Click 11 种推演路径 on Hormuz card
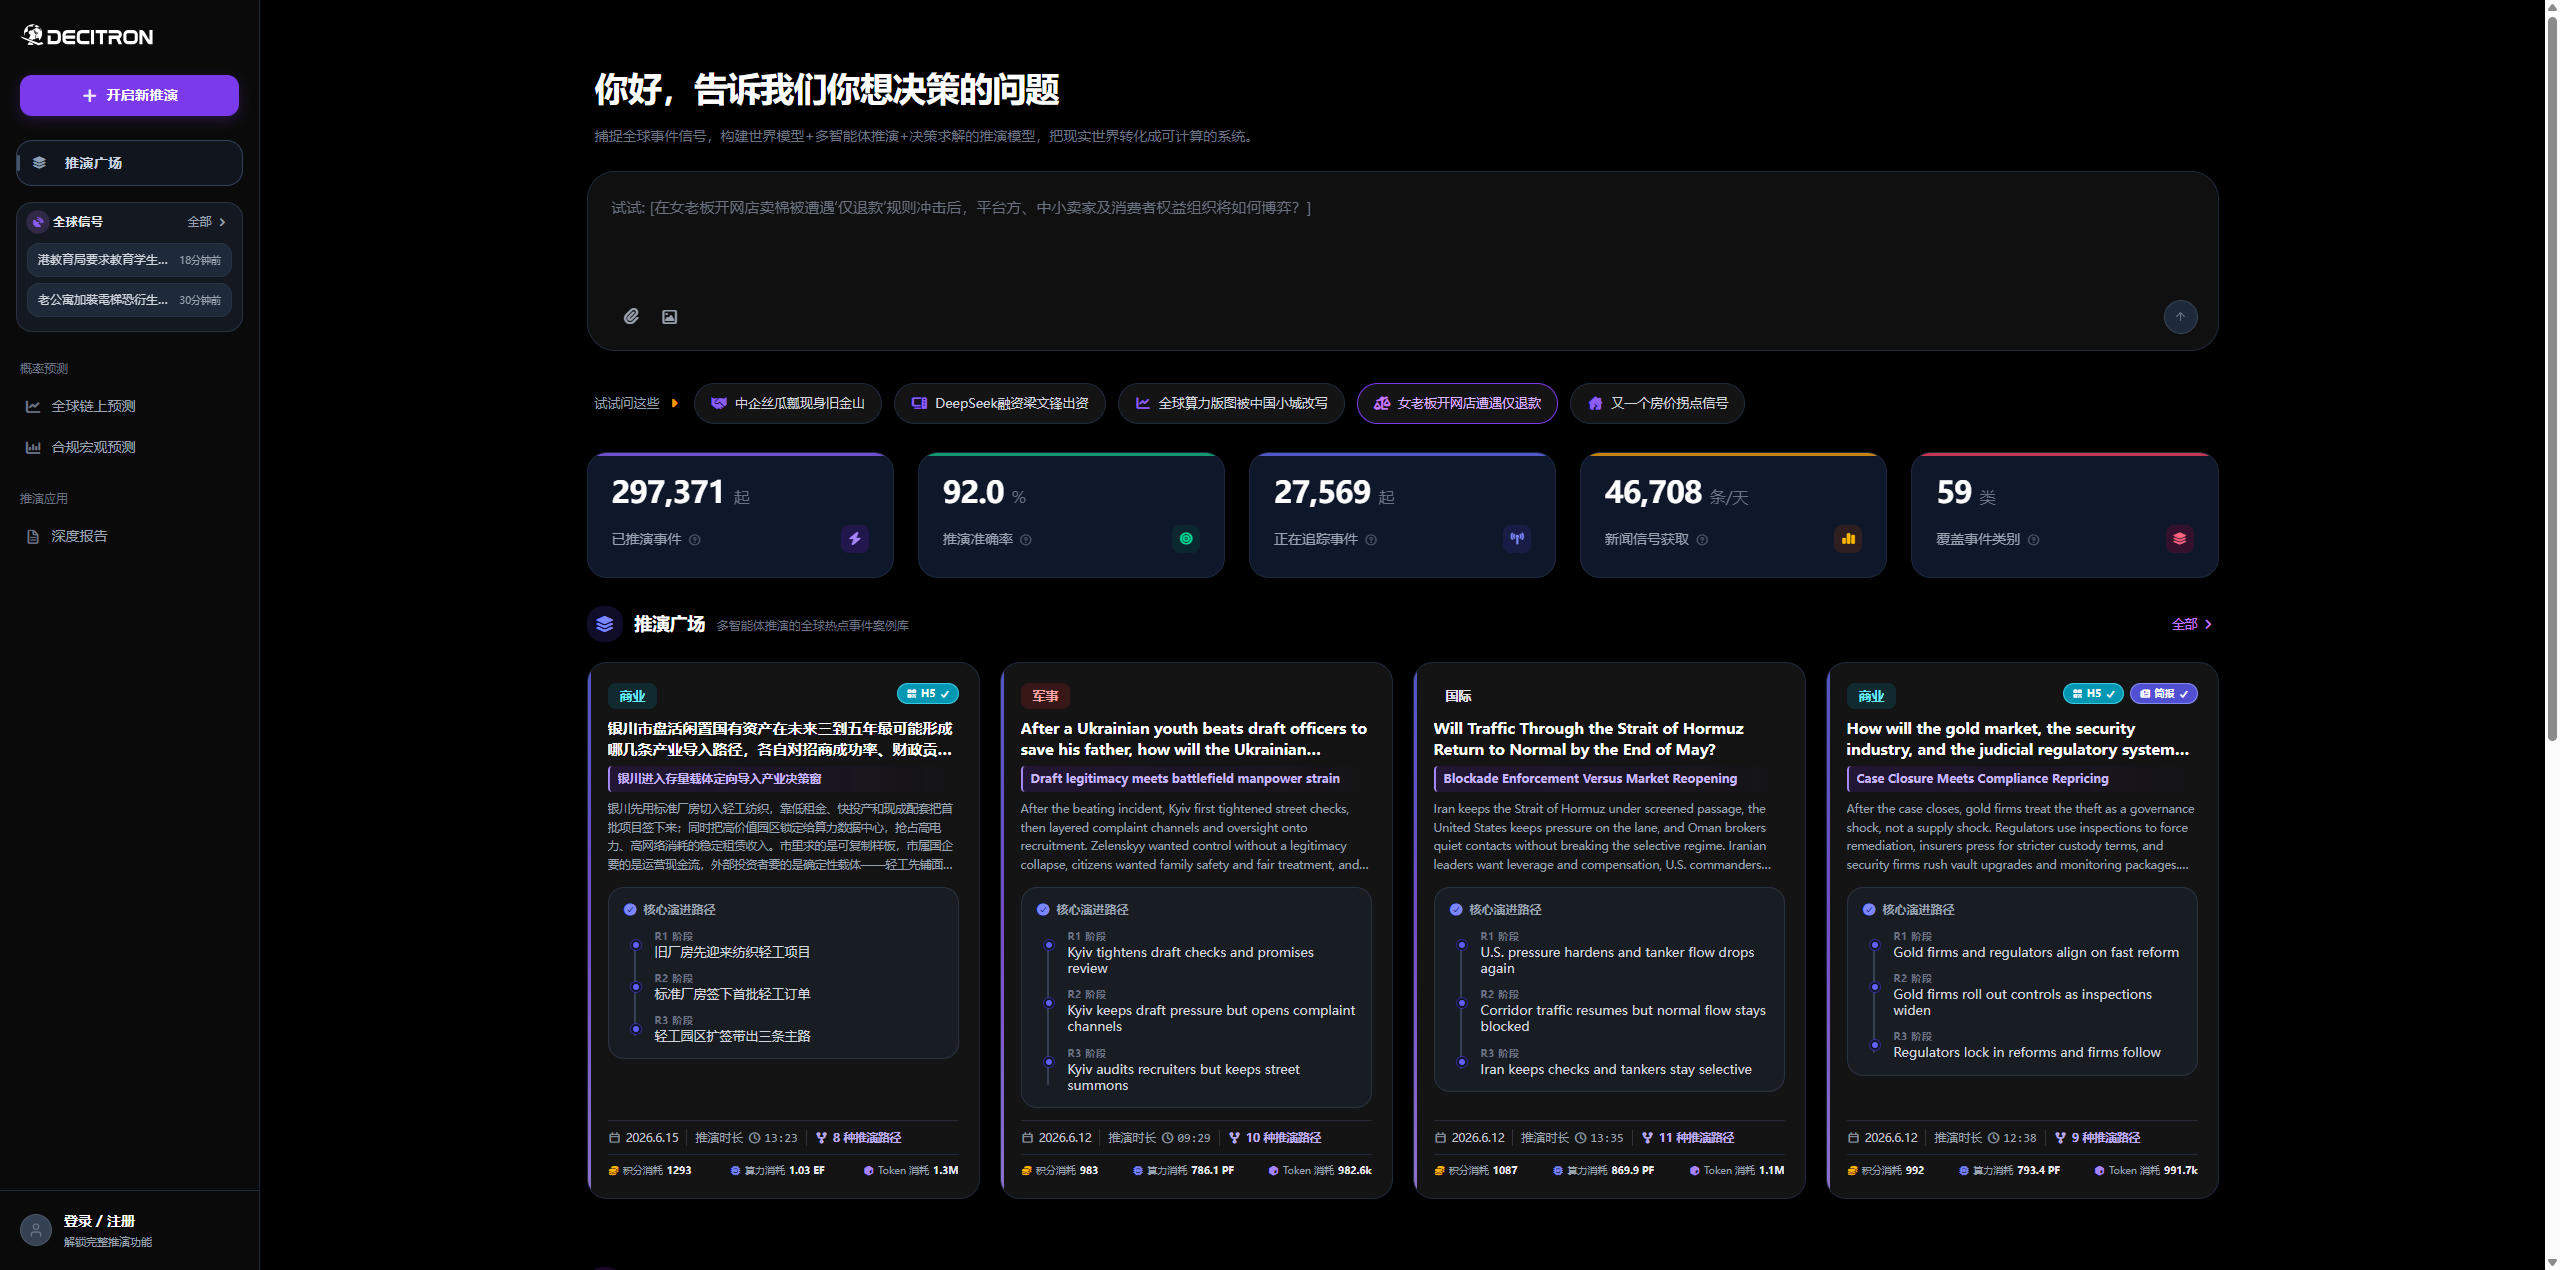This screenshot has width=2560, height=1270. click(x=1688, y=1138)
